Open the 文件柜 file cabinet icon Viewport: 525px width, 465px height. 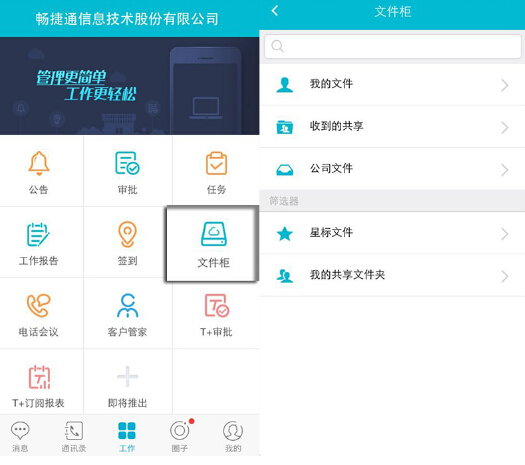214,234
